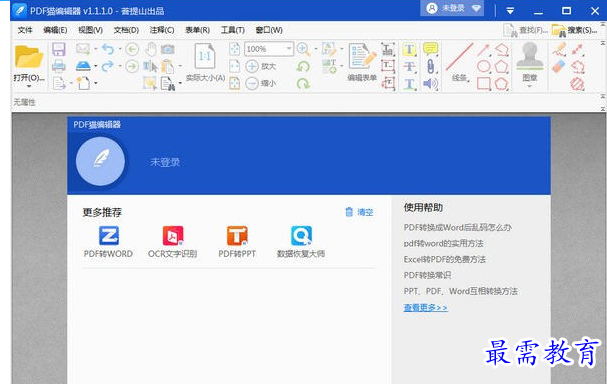Select the text selection tool
The height and width of the screenshot is (384, 607).
click(x=150, y=67)
